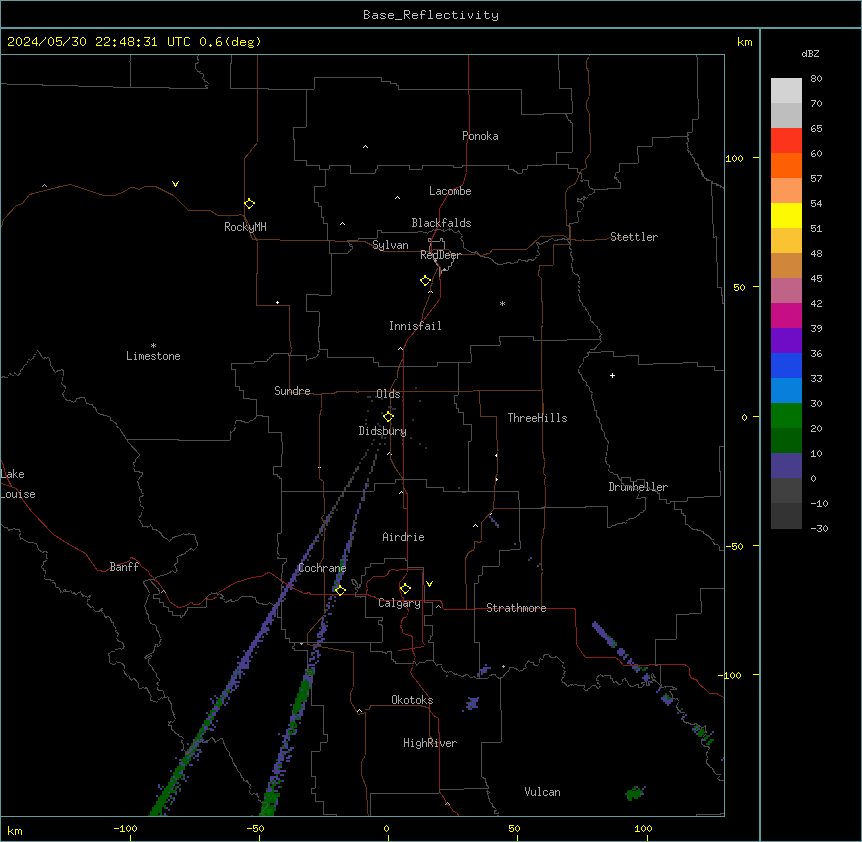Click the Base_Reflectivity title
862x842 pixels.
[431, 15]
